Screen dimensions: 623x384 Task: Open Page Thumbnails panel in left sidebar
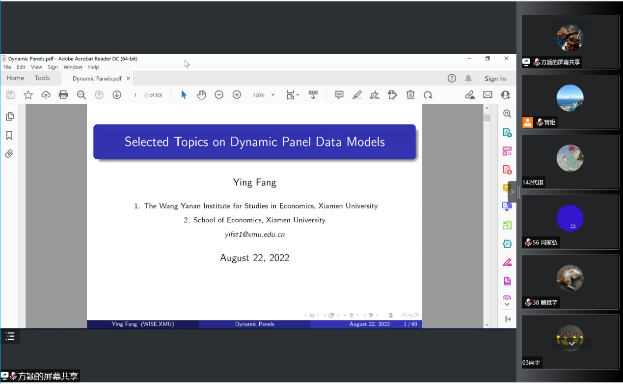[x=10, y=116]
